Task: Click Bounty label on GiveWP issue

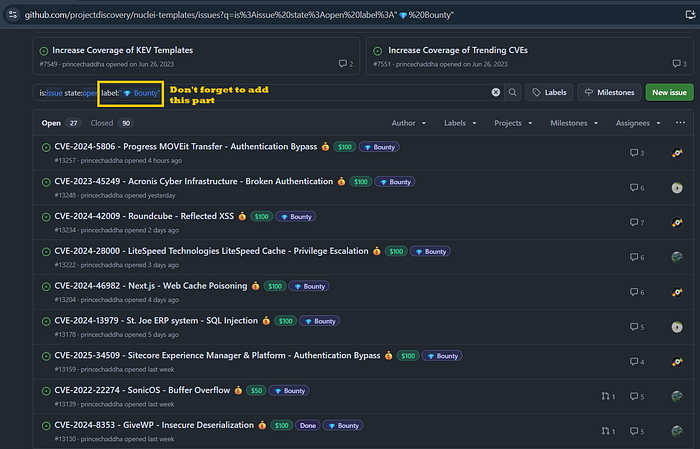Action: point(343,425)
